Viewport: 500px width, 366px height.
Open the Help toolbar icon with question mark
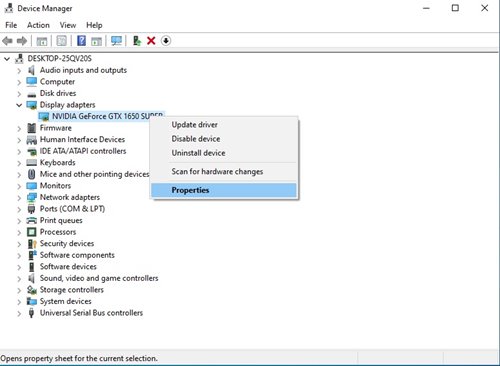tap(81, 41)
